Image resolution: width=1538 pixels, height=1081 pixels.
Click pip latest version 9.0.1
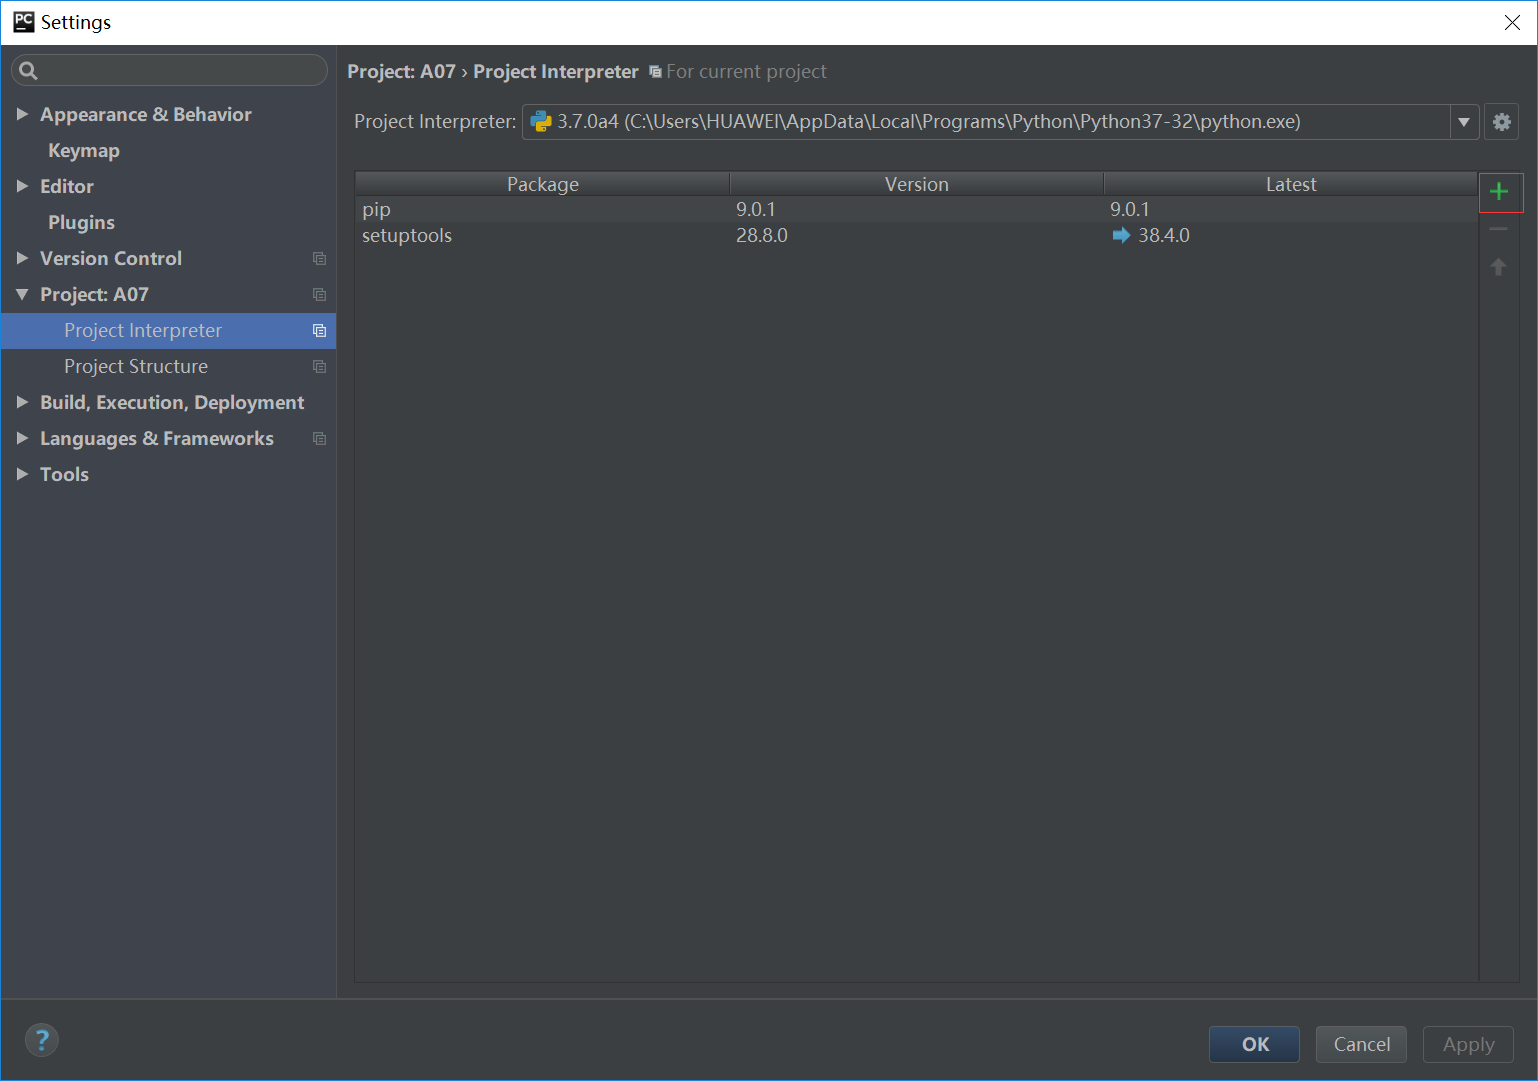(1130, 209)
